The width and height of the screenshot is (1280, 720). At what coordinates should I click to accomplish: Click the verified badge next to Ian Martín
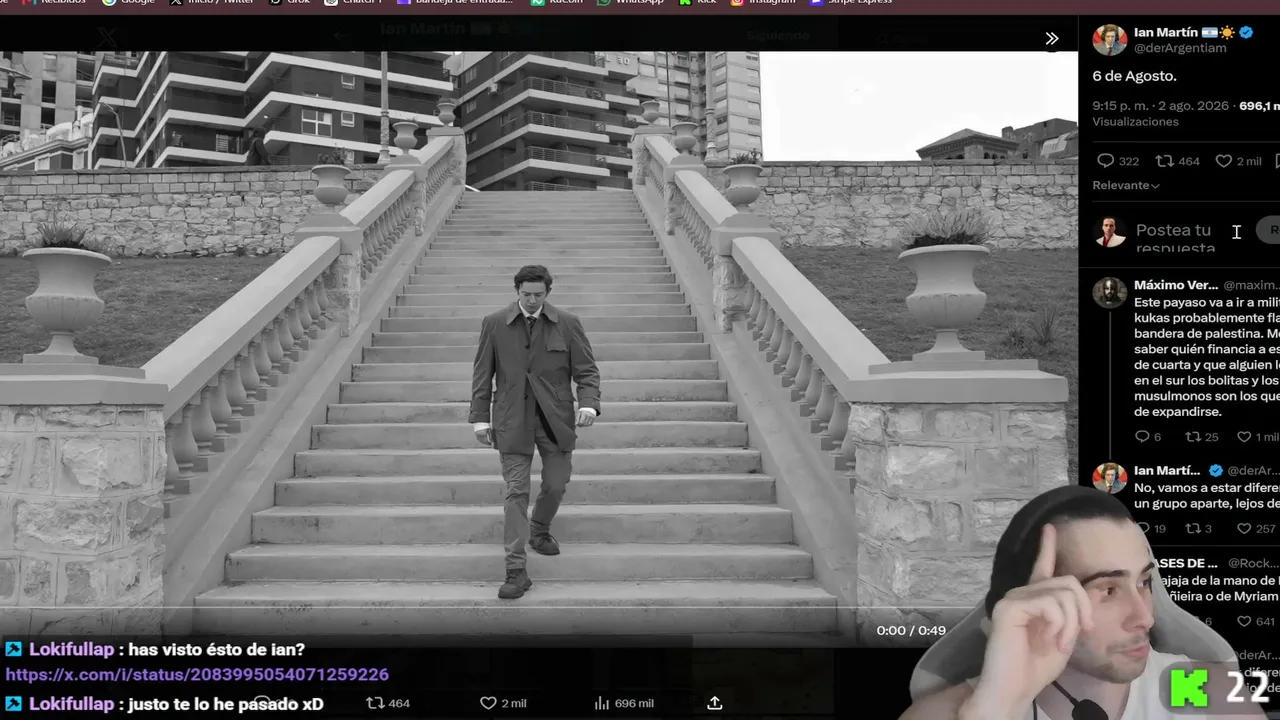[x=1246, y=32]
